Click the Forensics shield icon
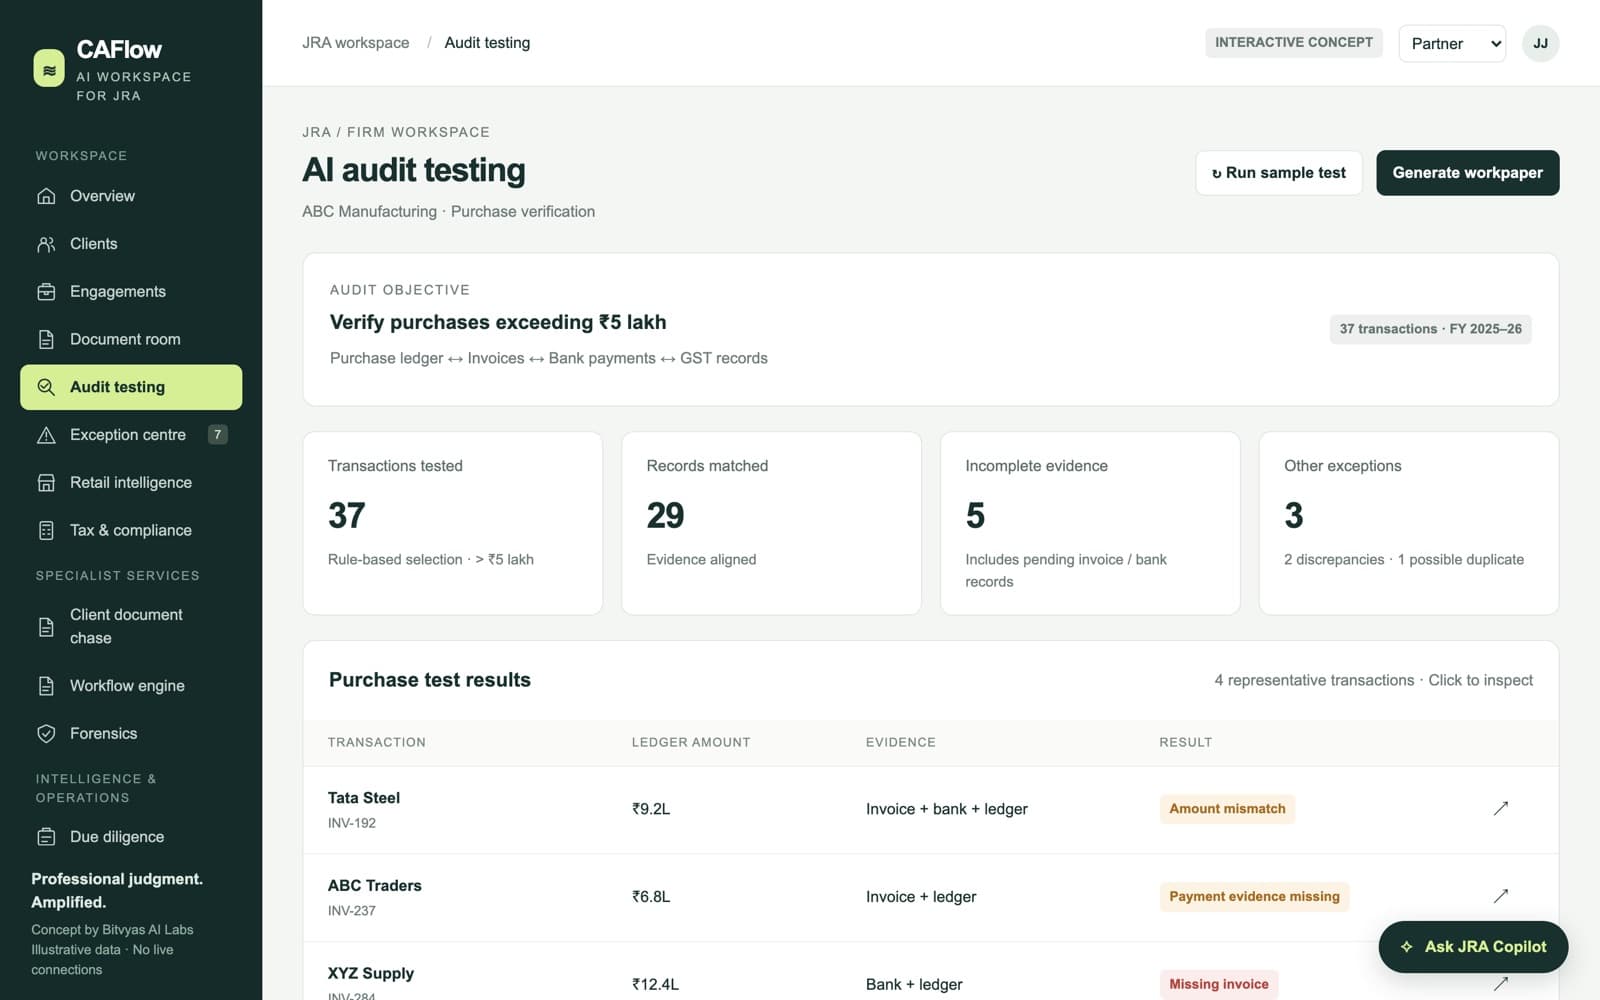Screen dimensions: 1600x1000 46,734
